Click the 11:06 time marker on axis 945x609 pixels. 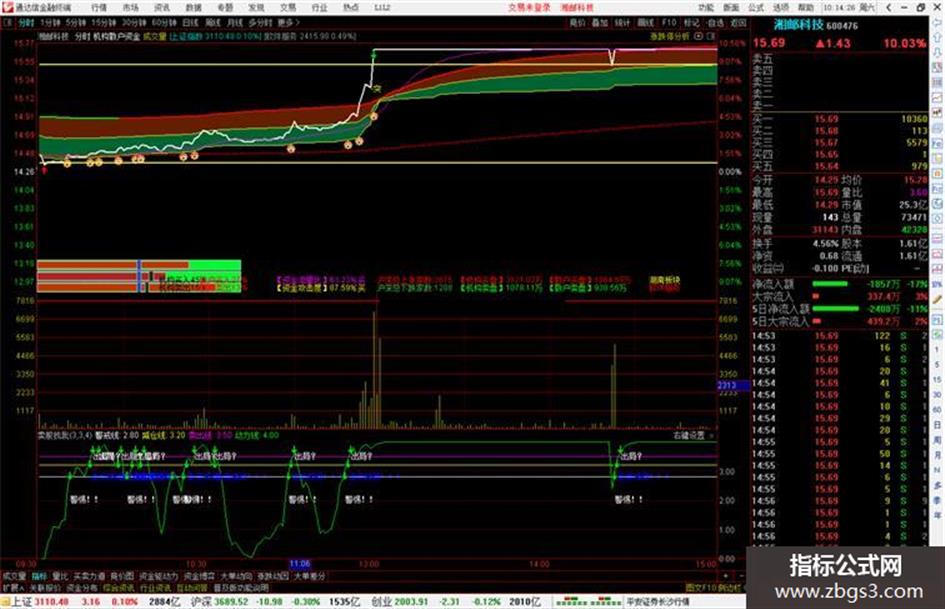[x=300, y=564]
